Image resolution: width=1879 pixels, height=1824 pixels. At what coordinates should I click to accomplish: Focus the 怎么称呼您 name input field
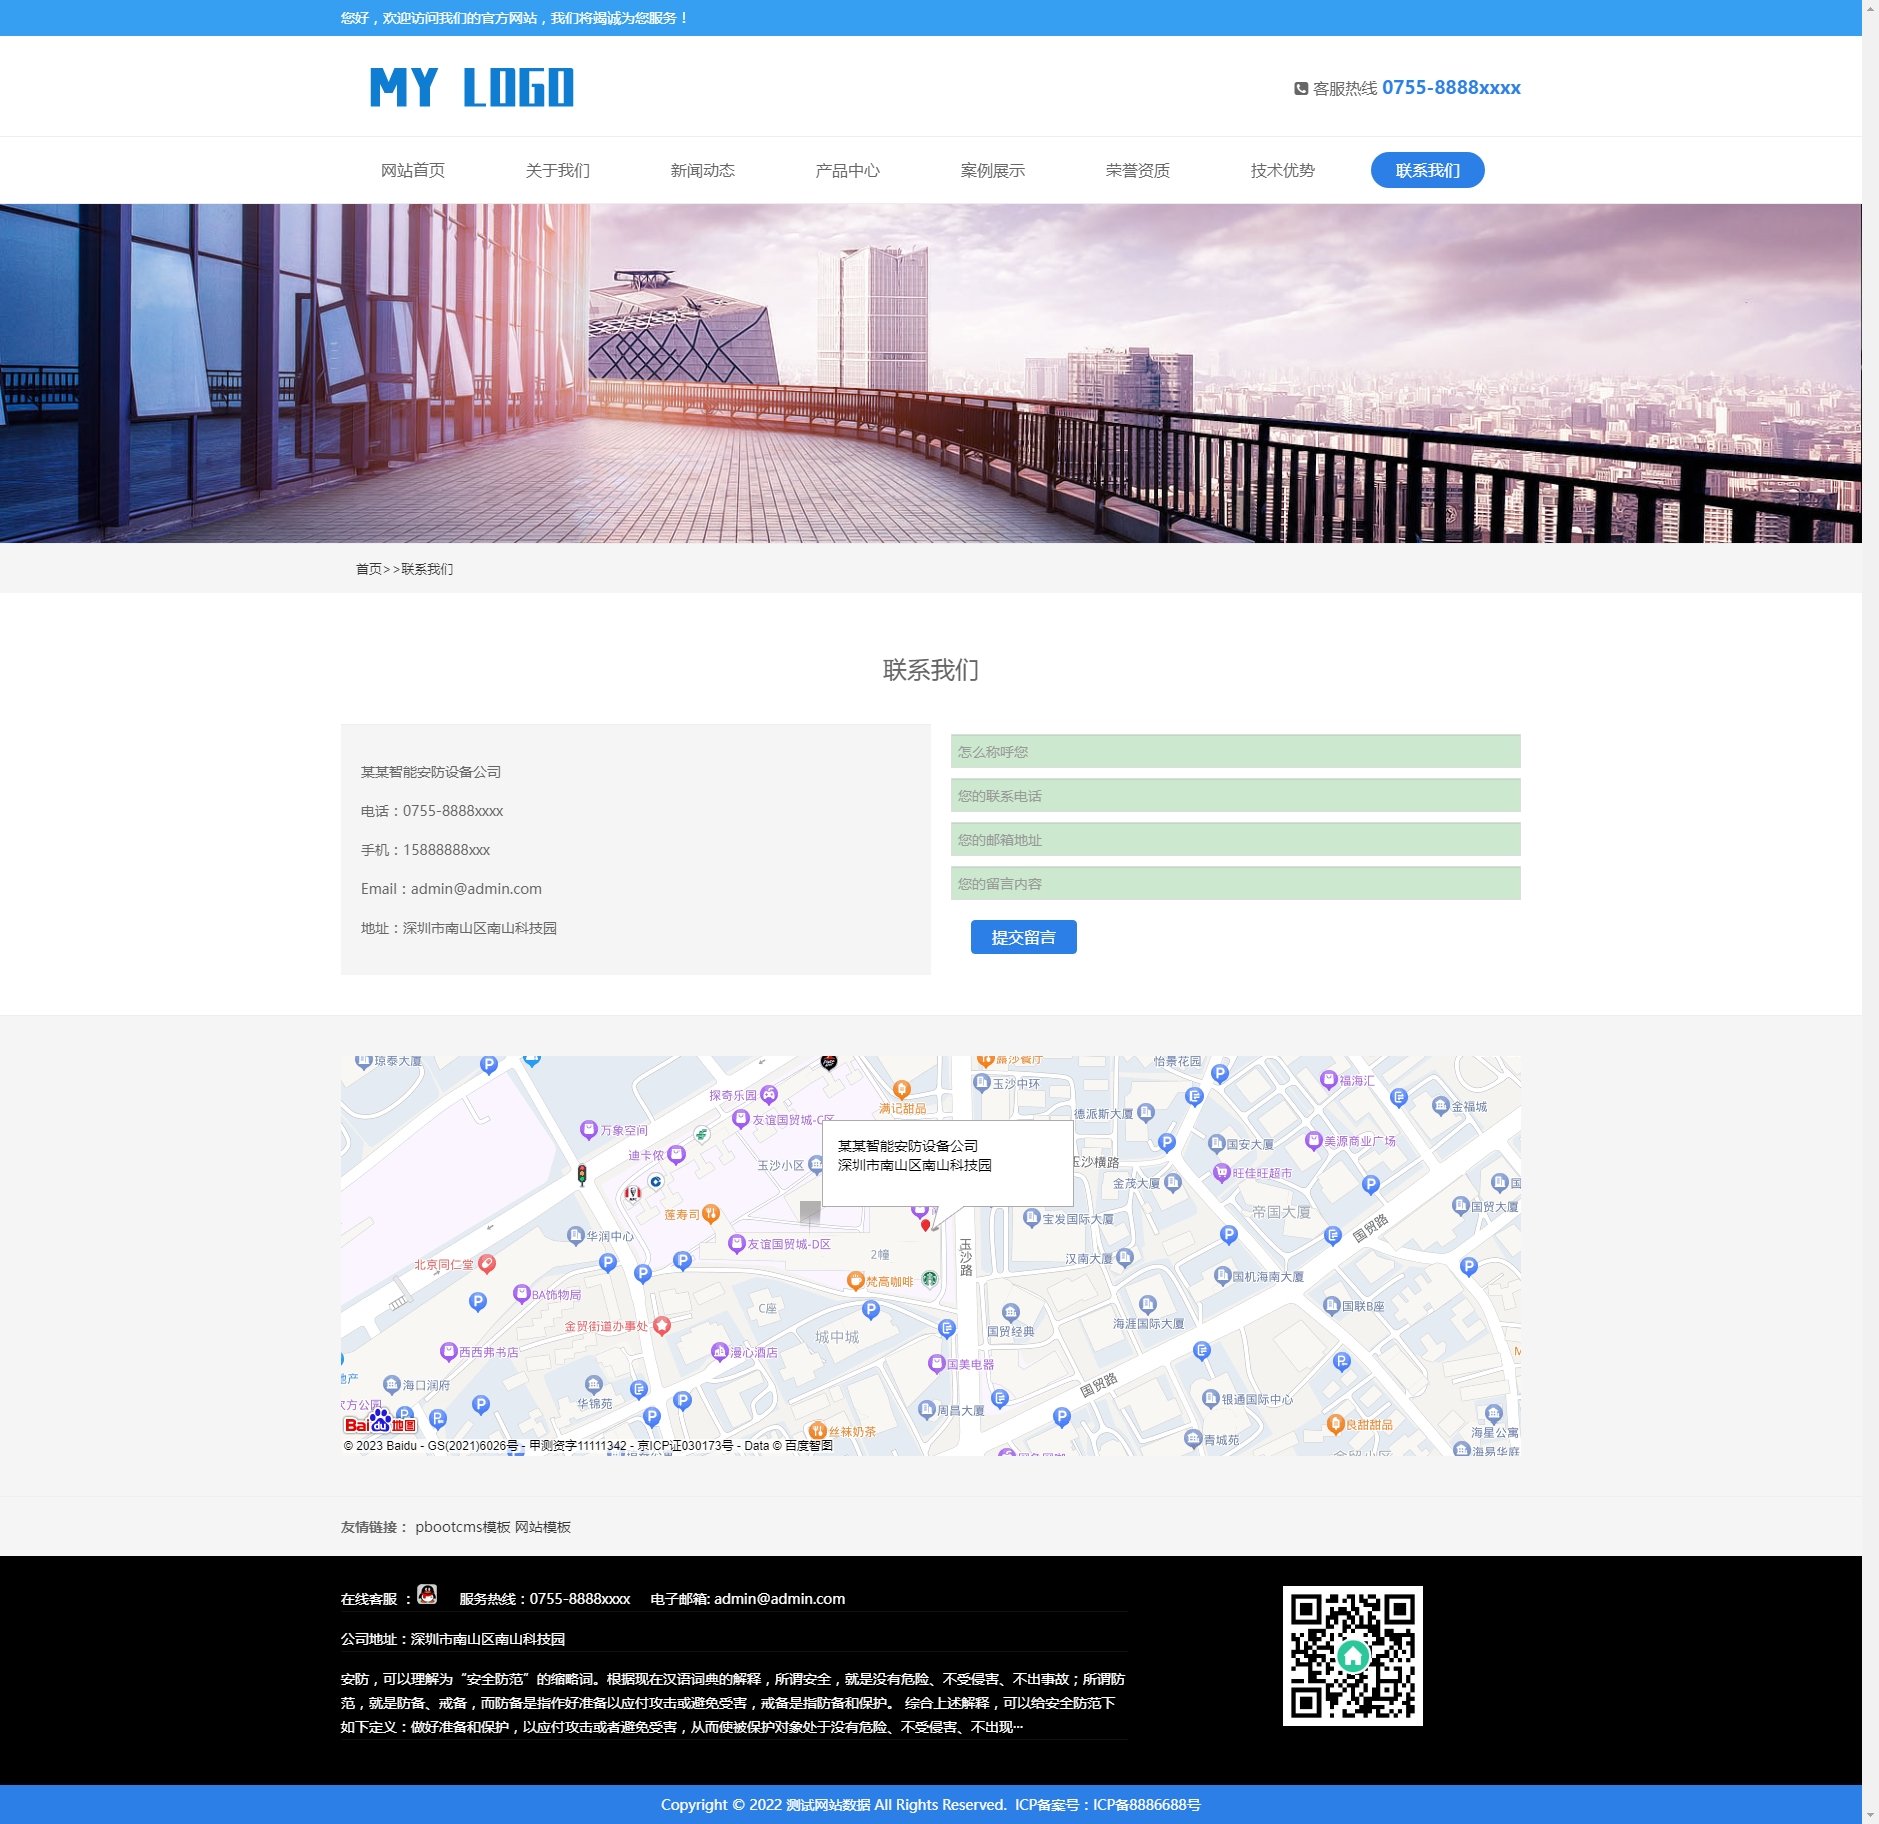(1235, 752)
